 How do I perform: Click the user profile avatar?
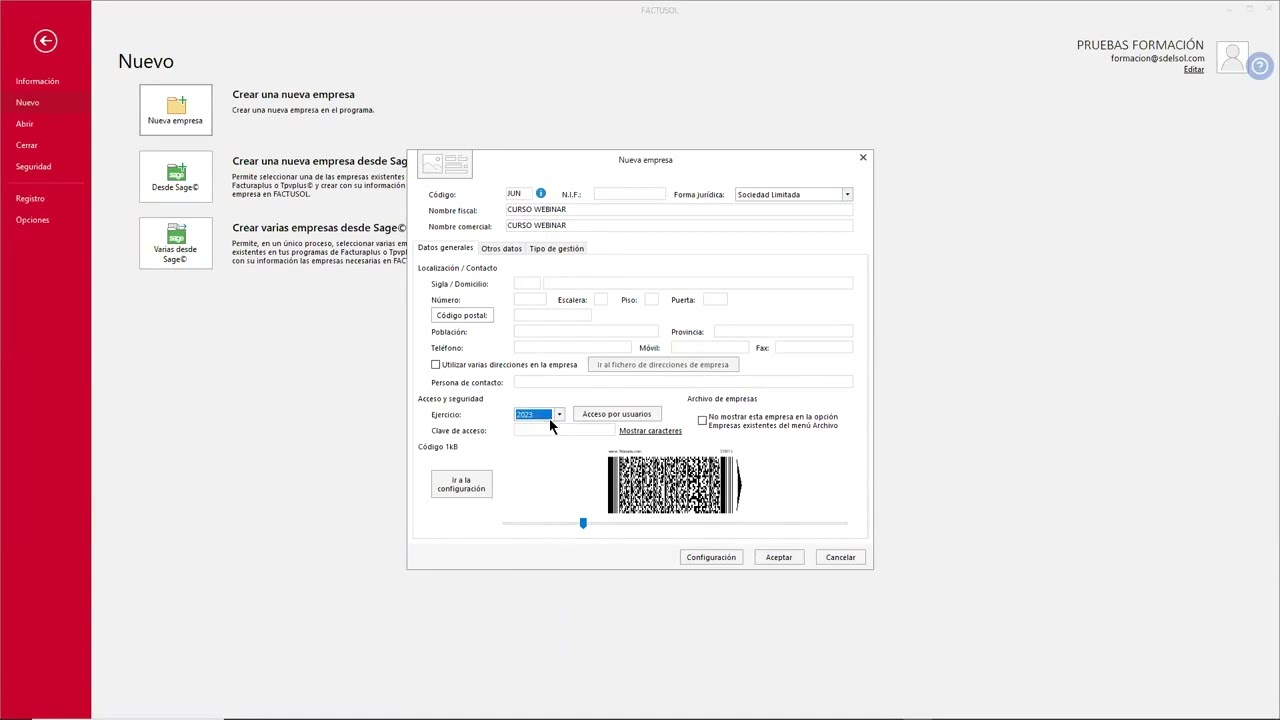(1232, 58)
